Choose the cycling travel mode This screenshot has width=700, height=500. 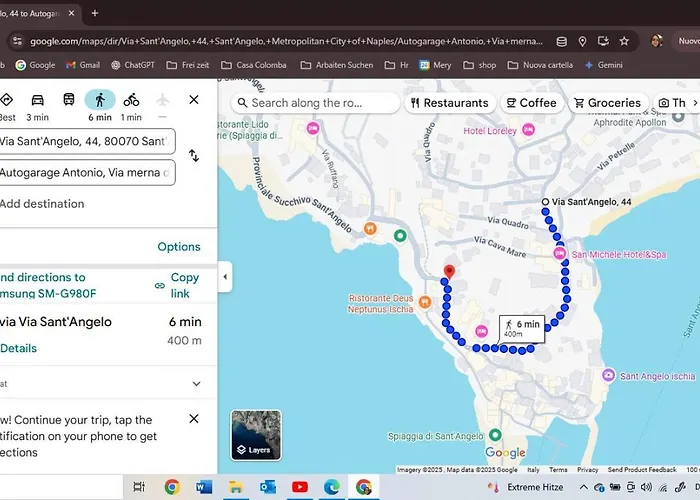point(131,100)
